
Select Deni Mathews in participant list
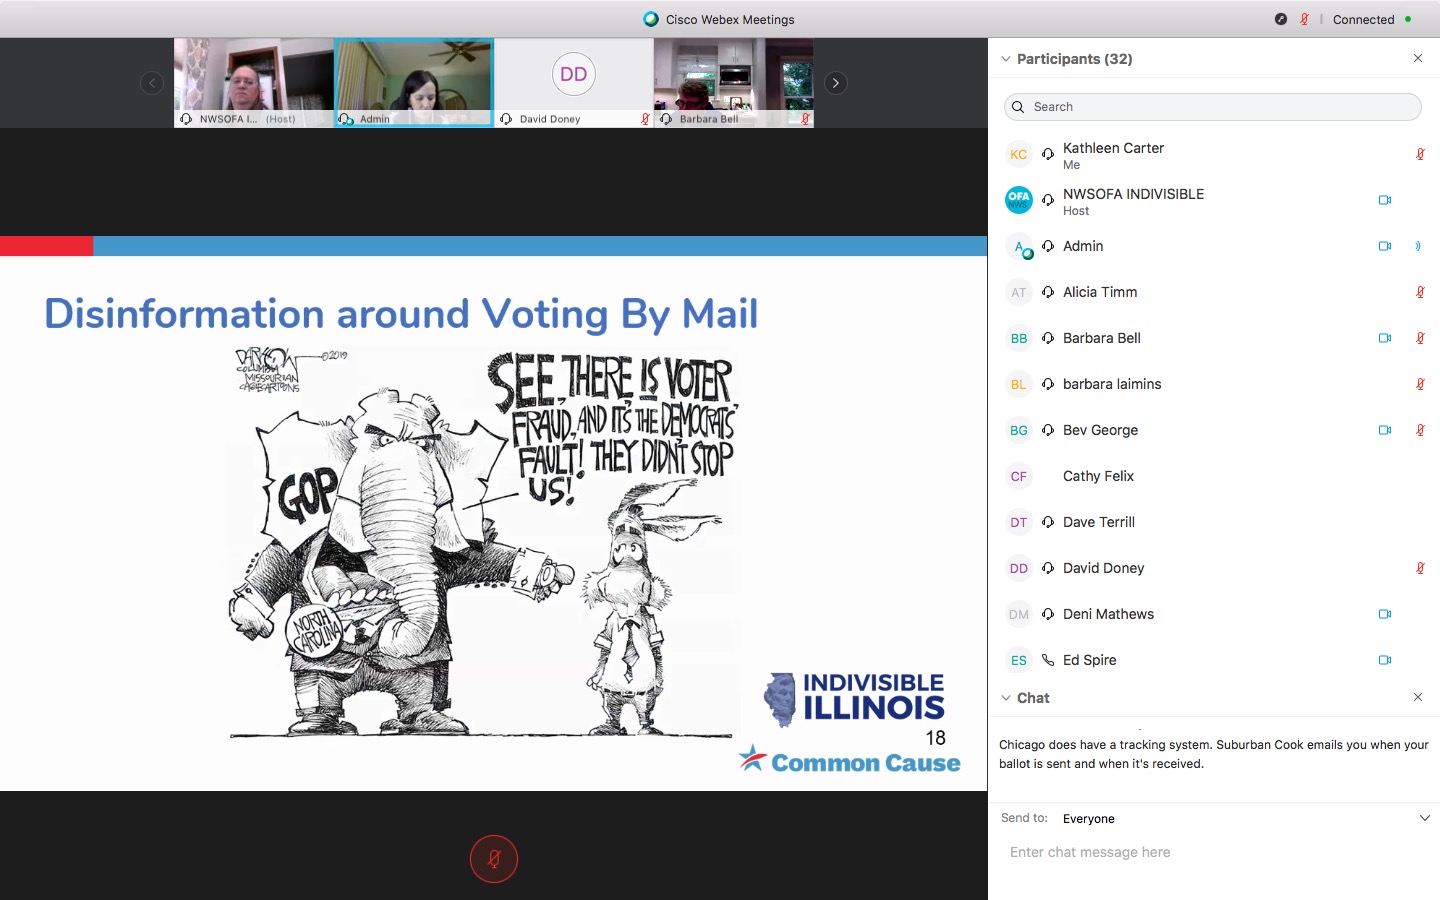[x=1214, y=614]
